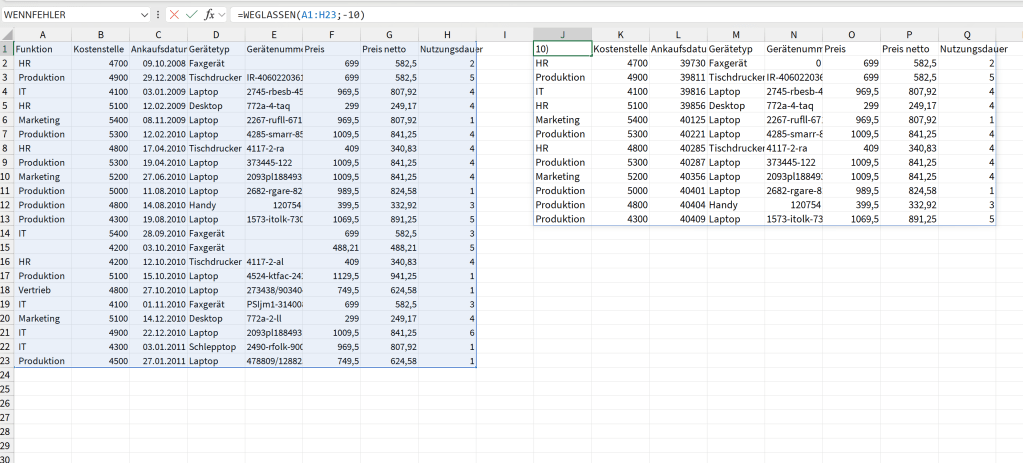Viewport: 1023px width, 463px height.
Task: Click the Preis netto cell in column G
Action: tap(389, 49)
